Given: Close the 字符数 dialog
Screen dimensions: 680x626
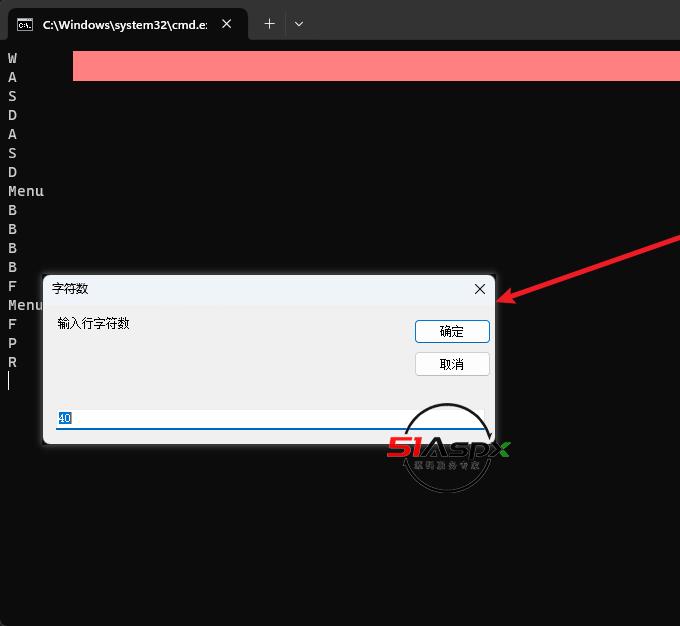Looking at the screenshot, I should click(x=480, y=289).
